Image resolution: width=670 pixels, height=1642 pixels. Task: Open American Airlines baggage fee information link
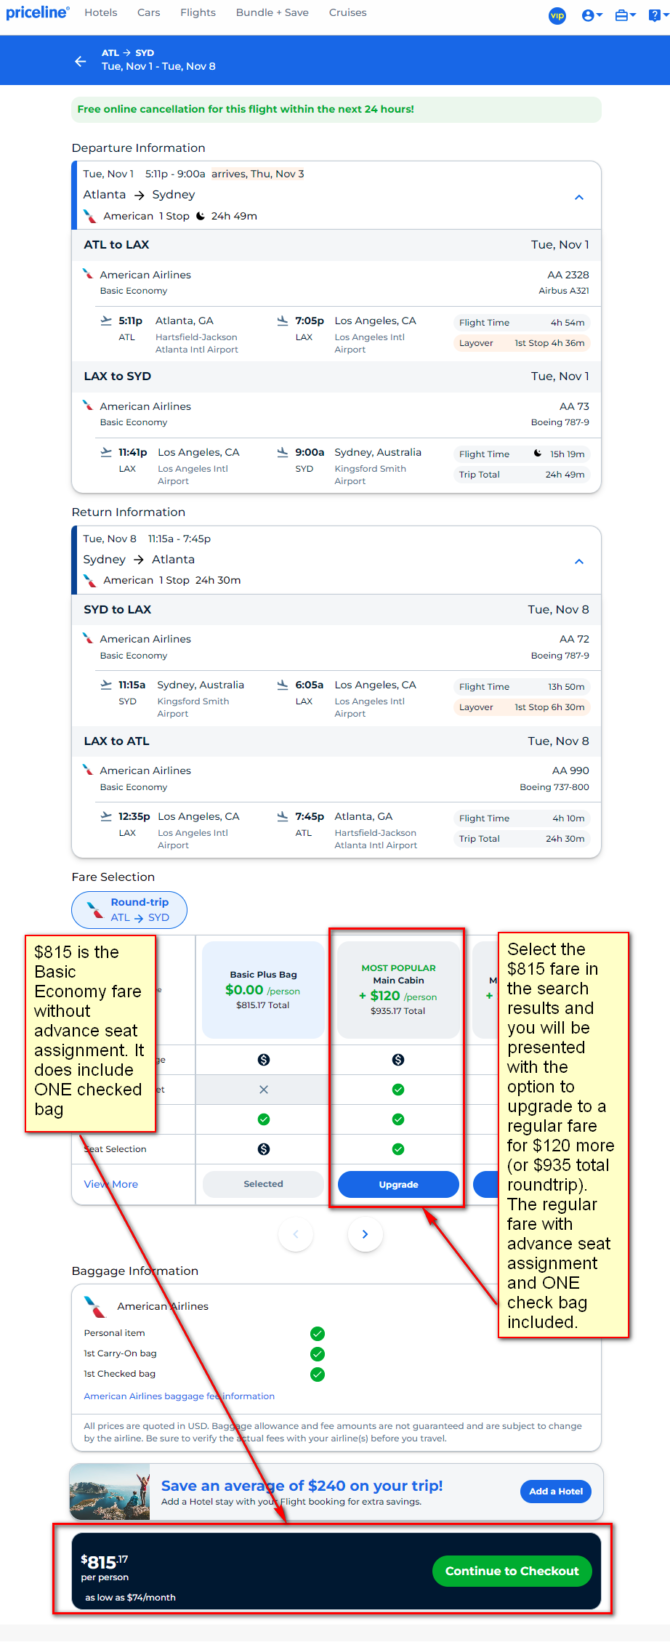[179, 1396]
